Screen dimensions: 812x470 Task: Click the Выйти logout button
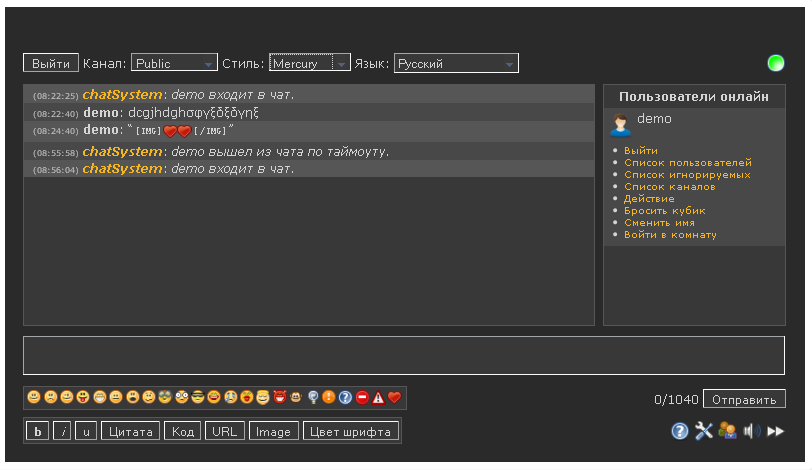click(51, 63)
